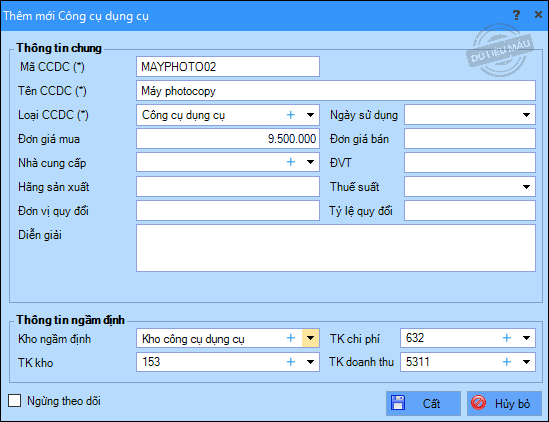Image resolution: width=549 pixels, height=422 pixels.
Task: Click the blue floppy disk save icon
Action: (x=398, y=403)
